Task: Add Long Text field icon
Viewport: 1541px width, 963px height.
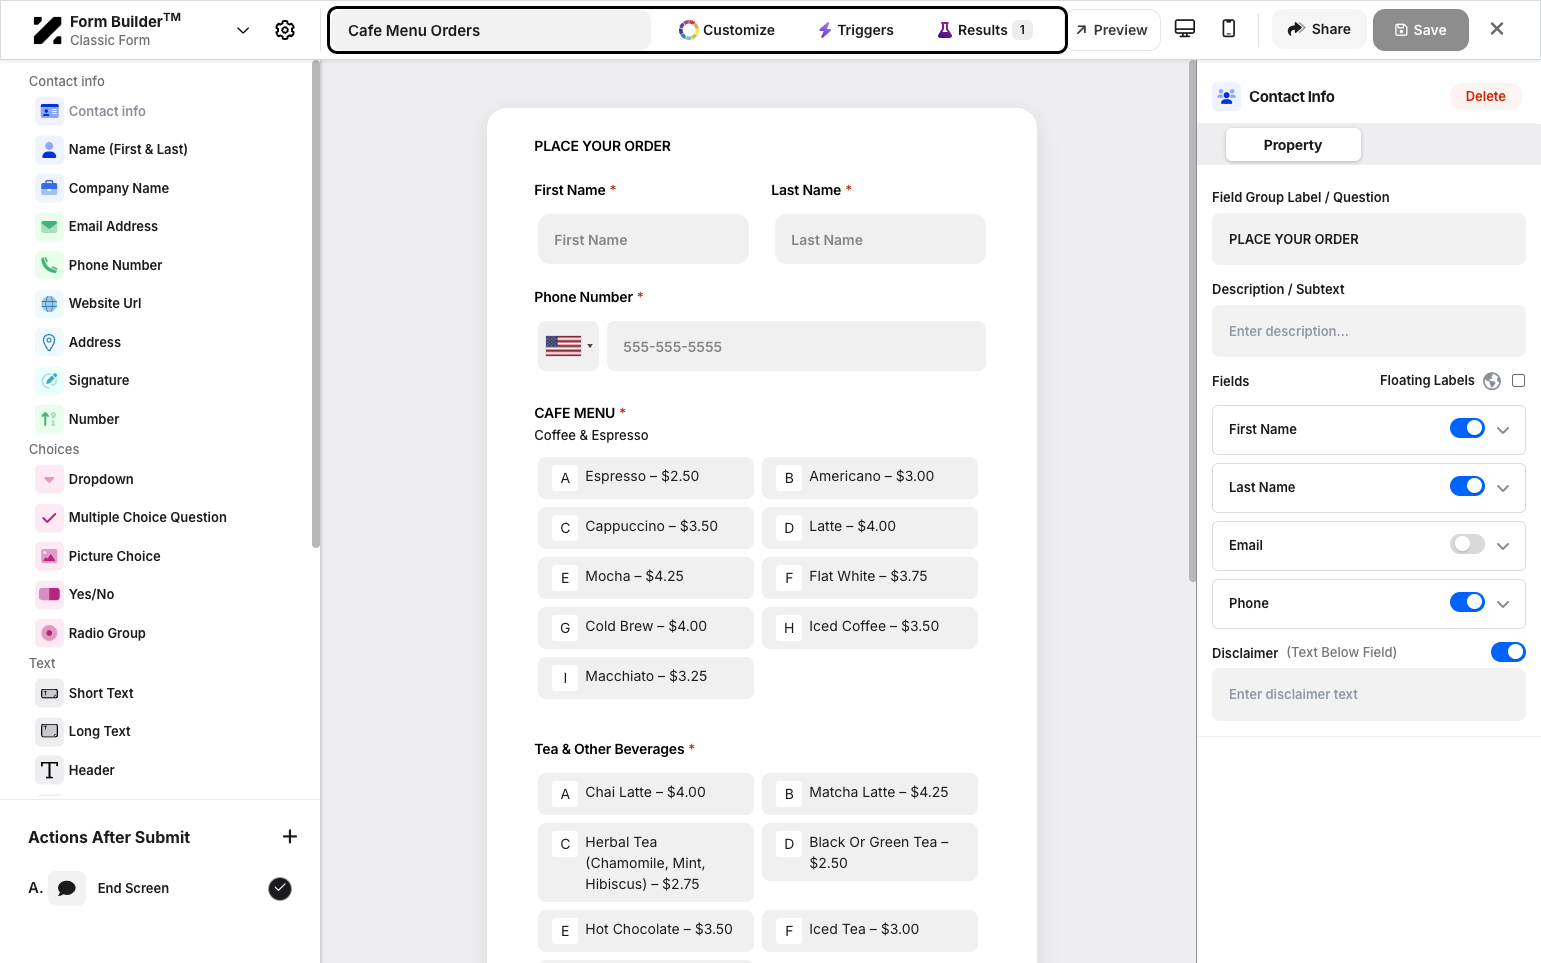Action: (49, 731)
